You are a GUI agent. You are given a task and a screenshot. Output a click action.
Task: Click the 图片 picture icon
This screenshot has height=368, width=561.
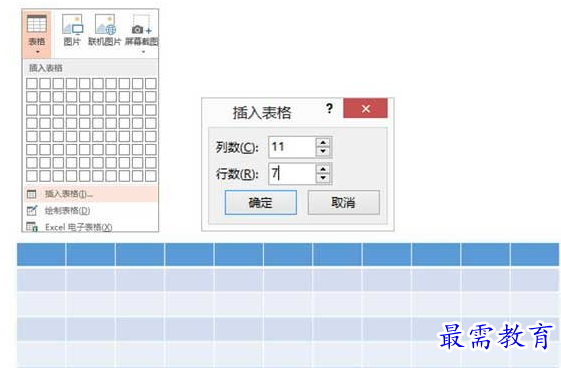pyautogui.click(x=72, y=24)
